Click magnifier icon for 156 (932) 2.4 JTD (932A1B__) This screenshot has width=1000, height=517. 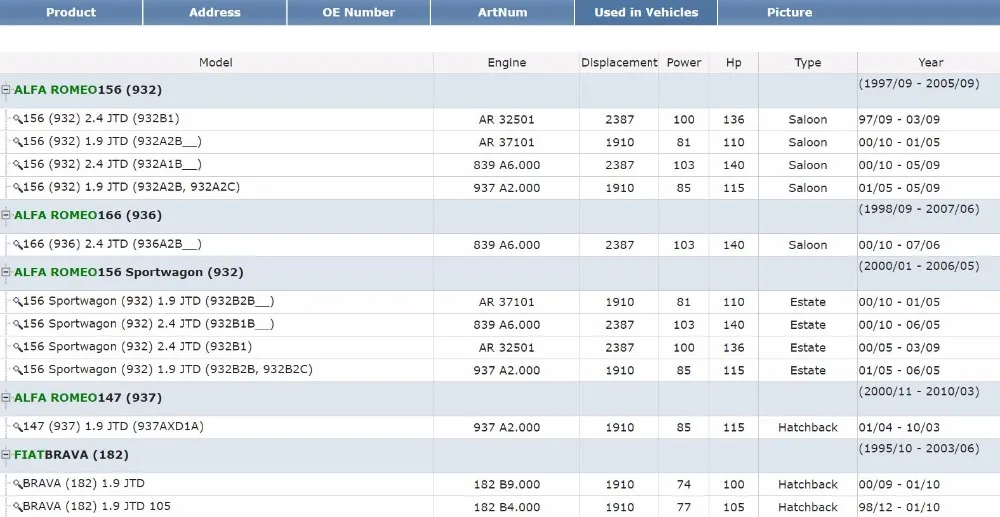coord(17,165)
